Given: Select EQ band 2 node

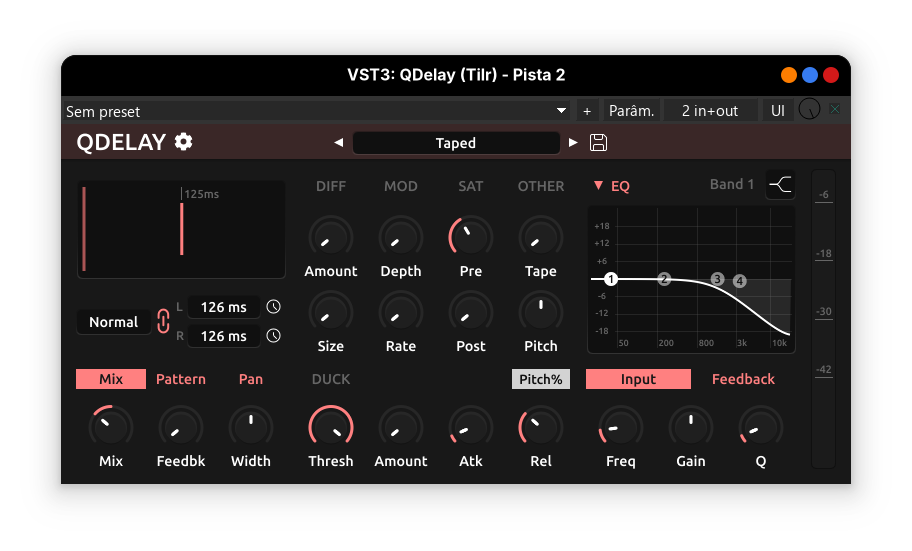Looking at the screenshot, I should point(664,279).
